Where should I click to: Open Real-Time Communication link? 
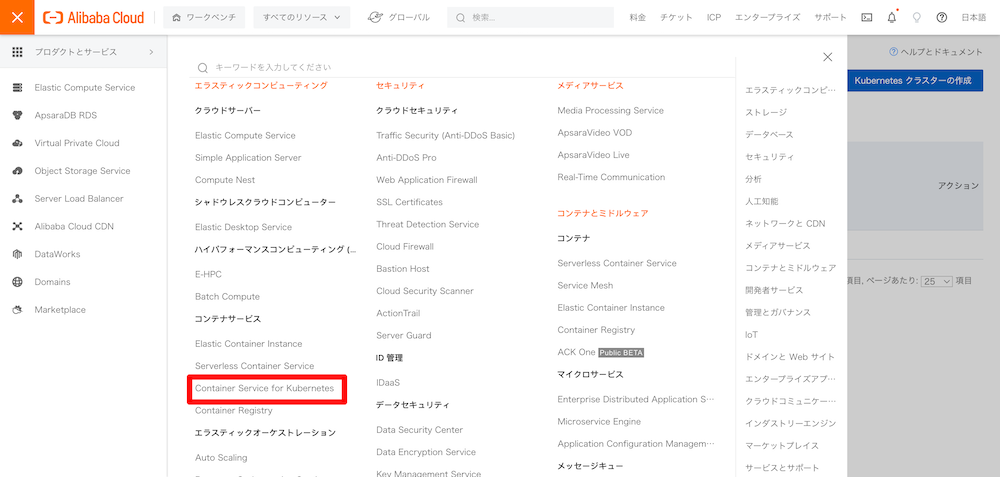pos(611,177)
